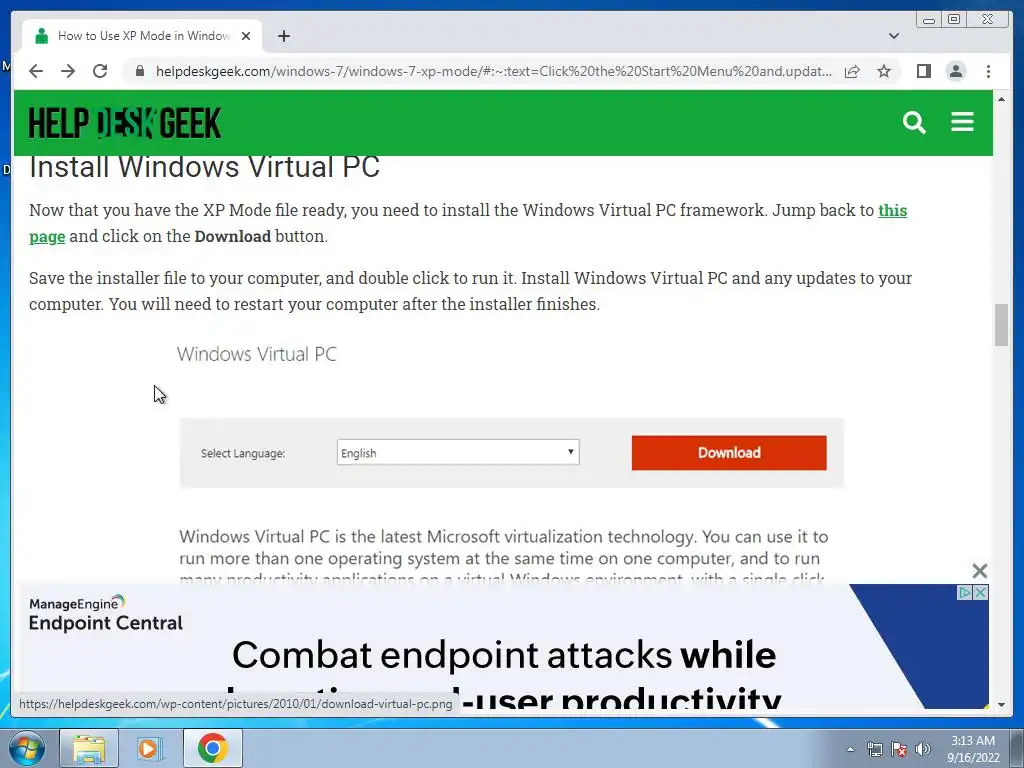This screenshot has width=1024, height=768.
Task: Open Help Desk Geek home logo
Action: (x=125, y=123)
